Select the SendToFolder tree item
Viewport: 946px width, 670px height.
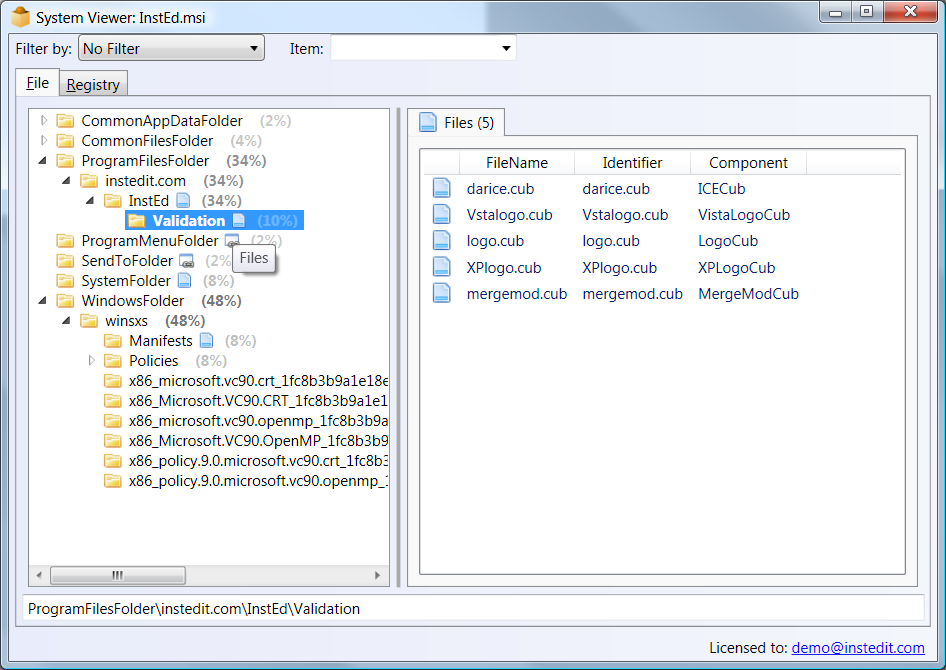coord(127,261)
